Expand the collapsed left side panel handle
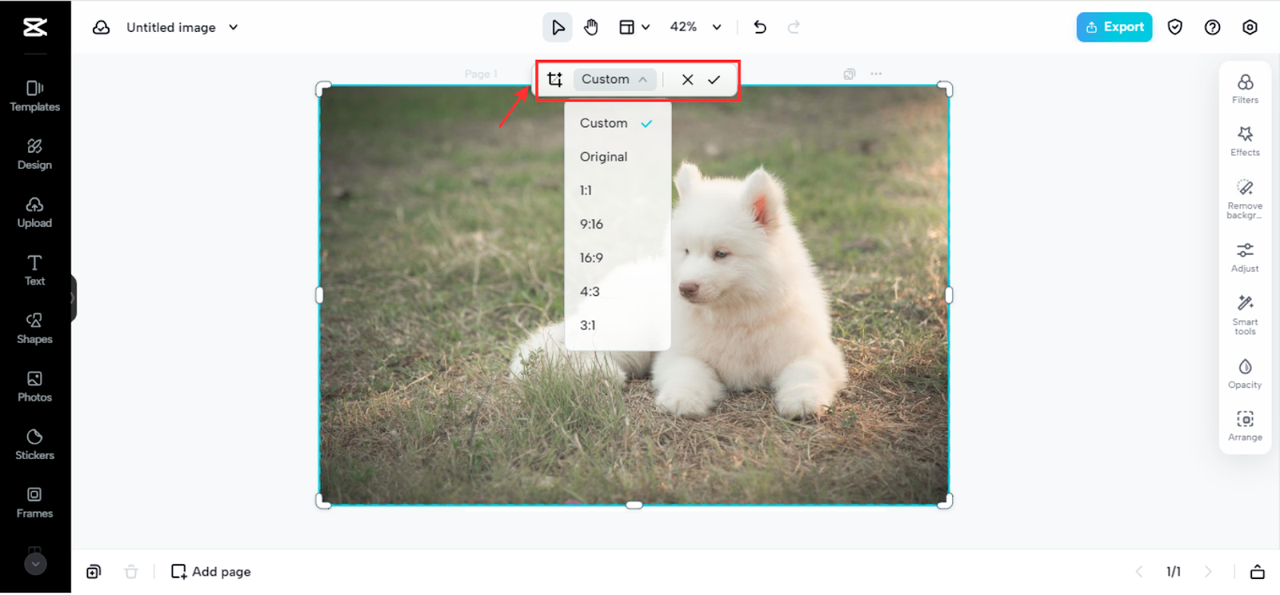1280x595 pixels. pyautogui.click(x=73, y=298)
